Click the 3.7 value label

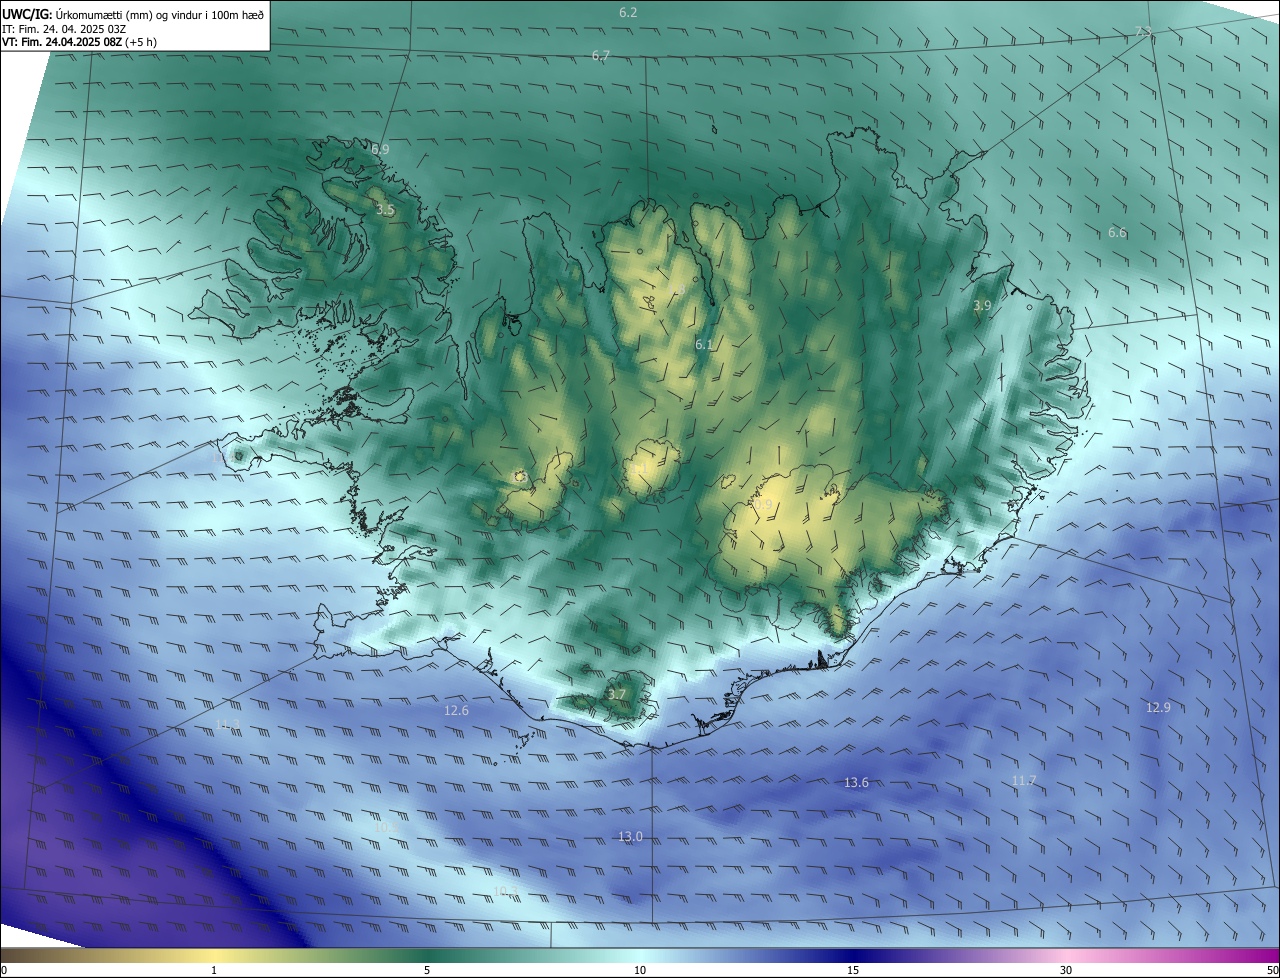616,695
